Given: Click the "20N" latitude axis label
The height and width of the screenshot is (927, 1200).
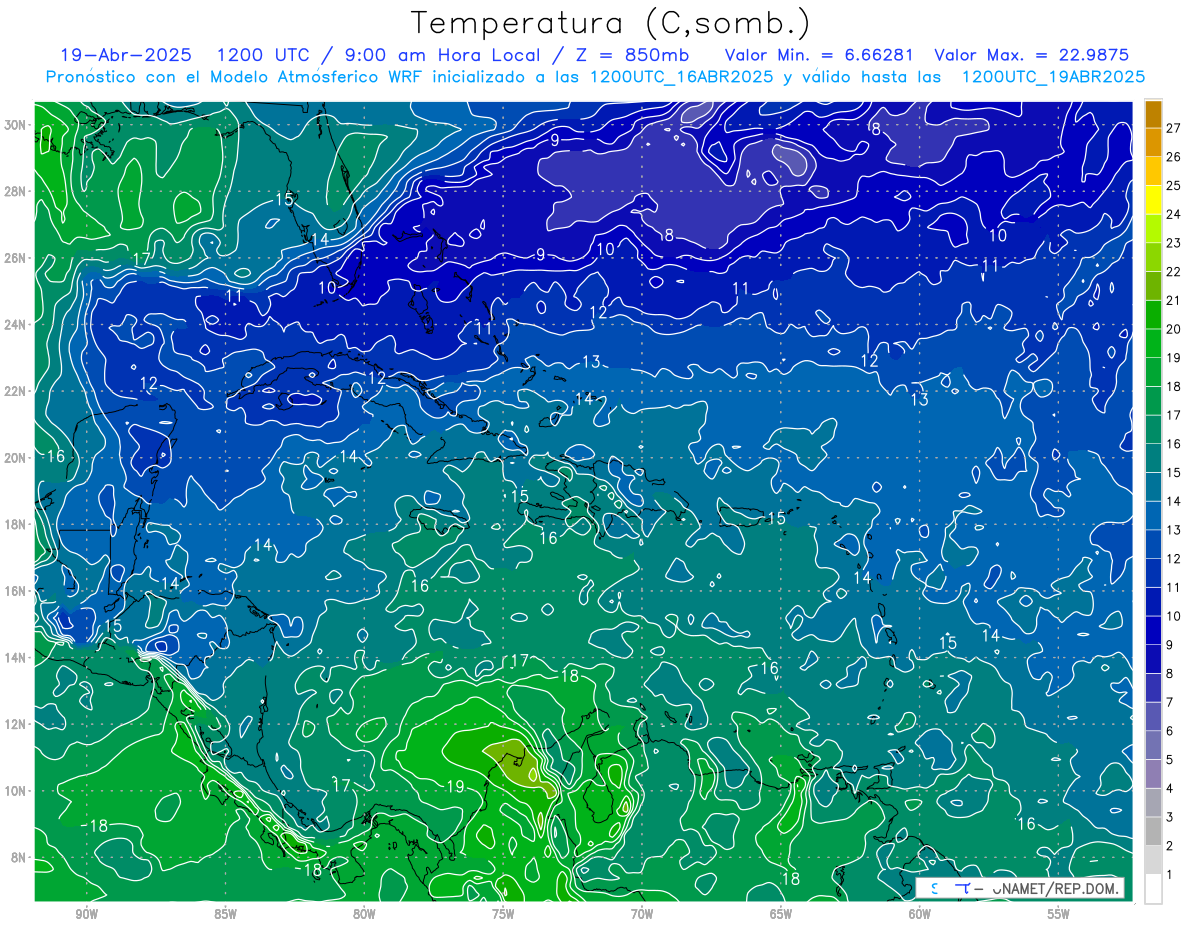Looking at the screenshot, I should [14, 458].
